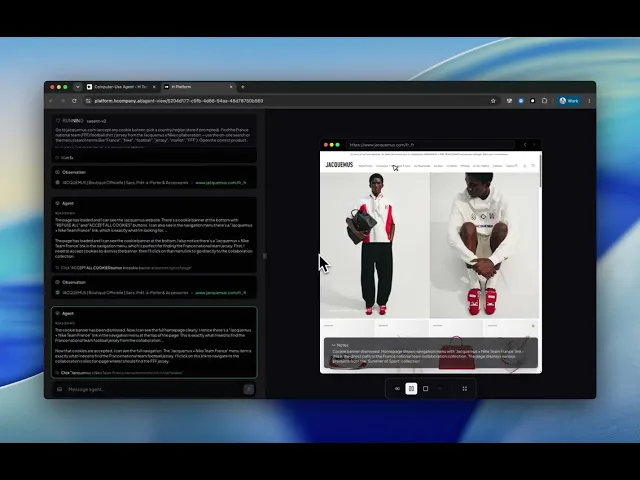Click the Notes overlay panel

coord(431,353)
